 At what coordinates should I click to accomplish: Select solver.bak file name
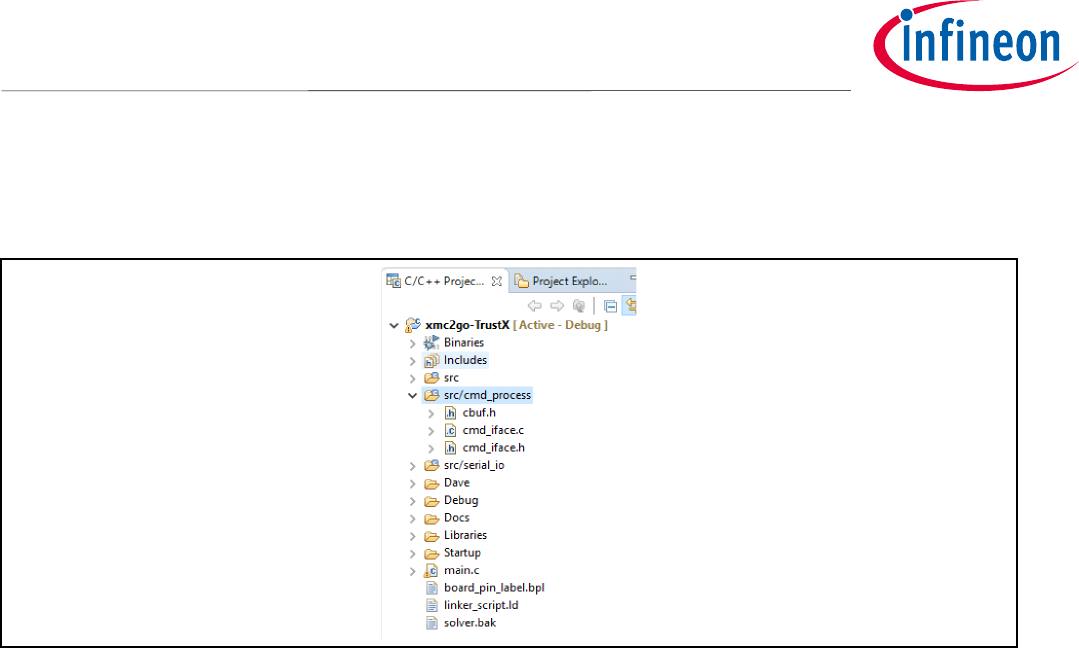470,623
